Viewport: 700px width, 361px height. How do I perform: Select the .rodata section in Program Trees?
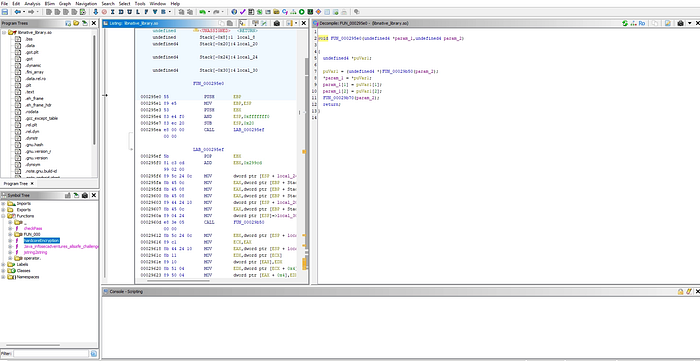click(x=32, y=112)
